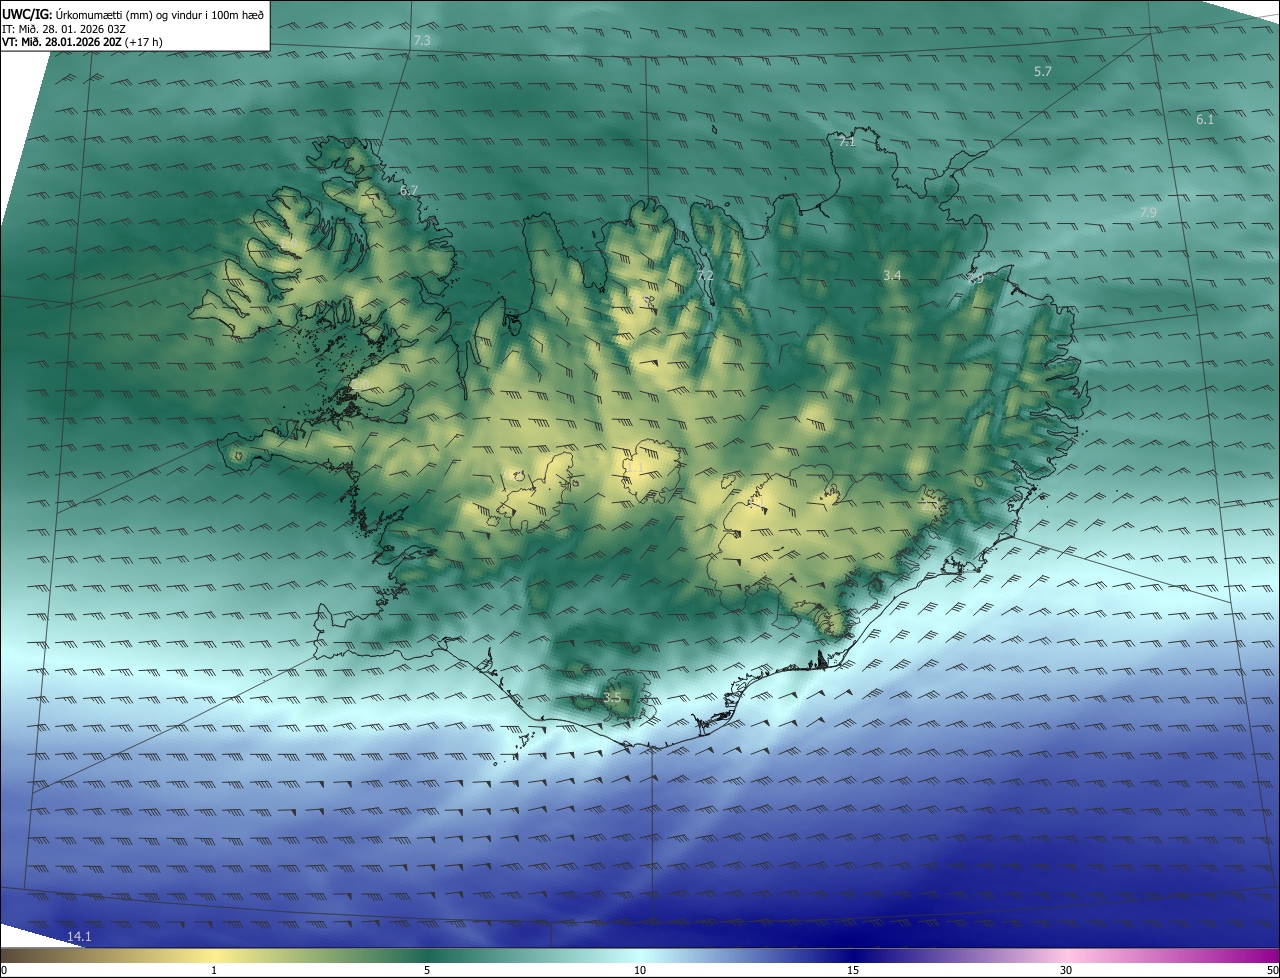Image resolution: width=1280 pixels, height=978 pixels.
Task: Click the 3.4 value label
Action: coord(893,275)
